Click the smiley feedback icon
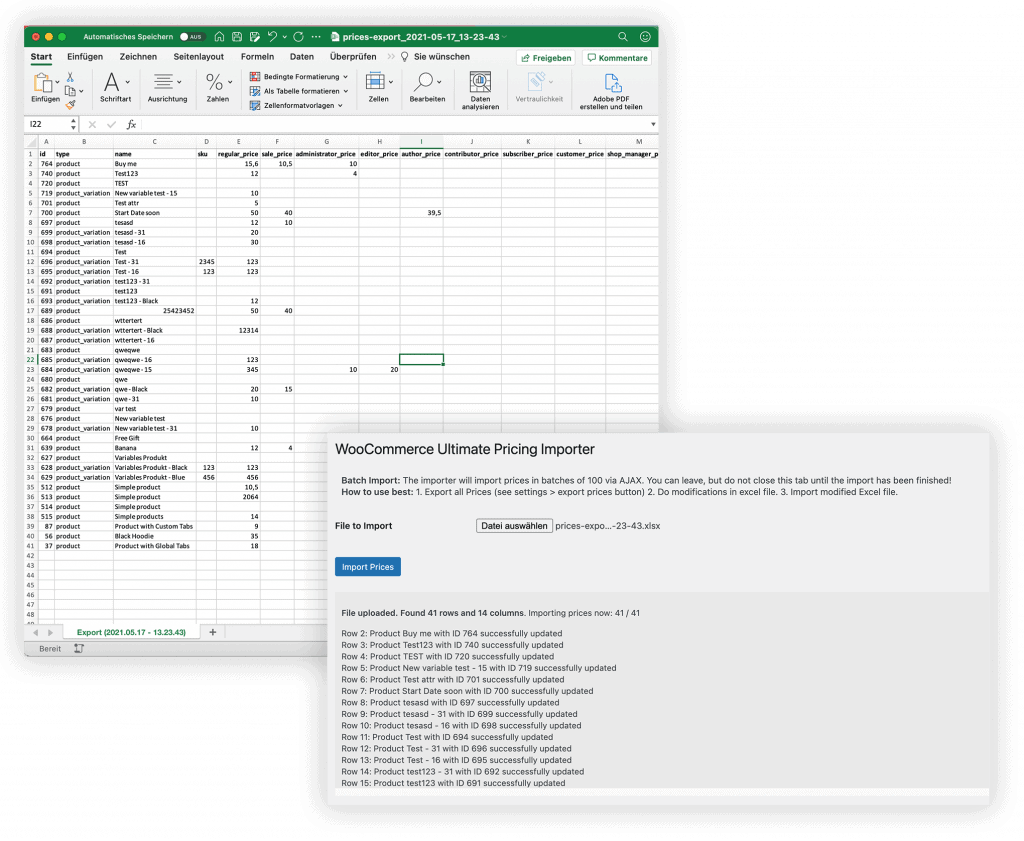1024x841 pixels. point(645,37)
